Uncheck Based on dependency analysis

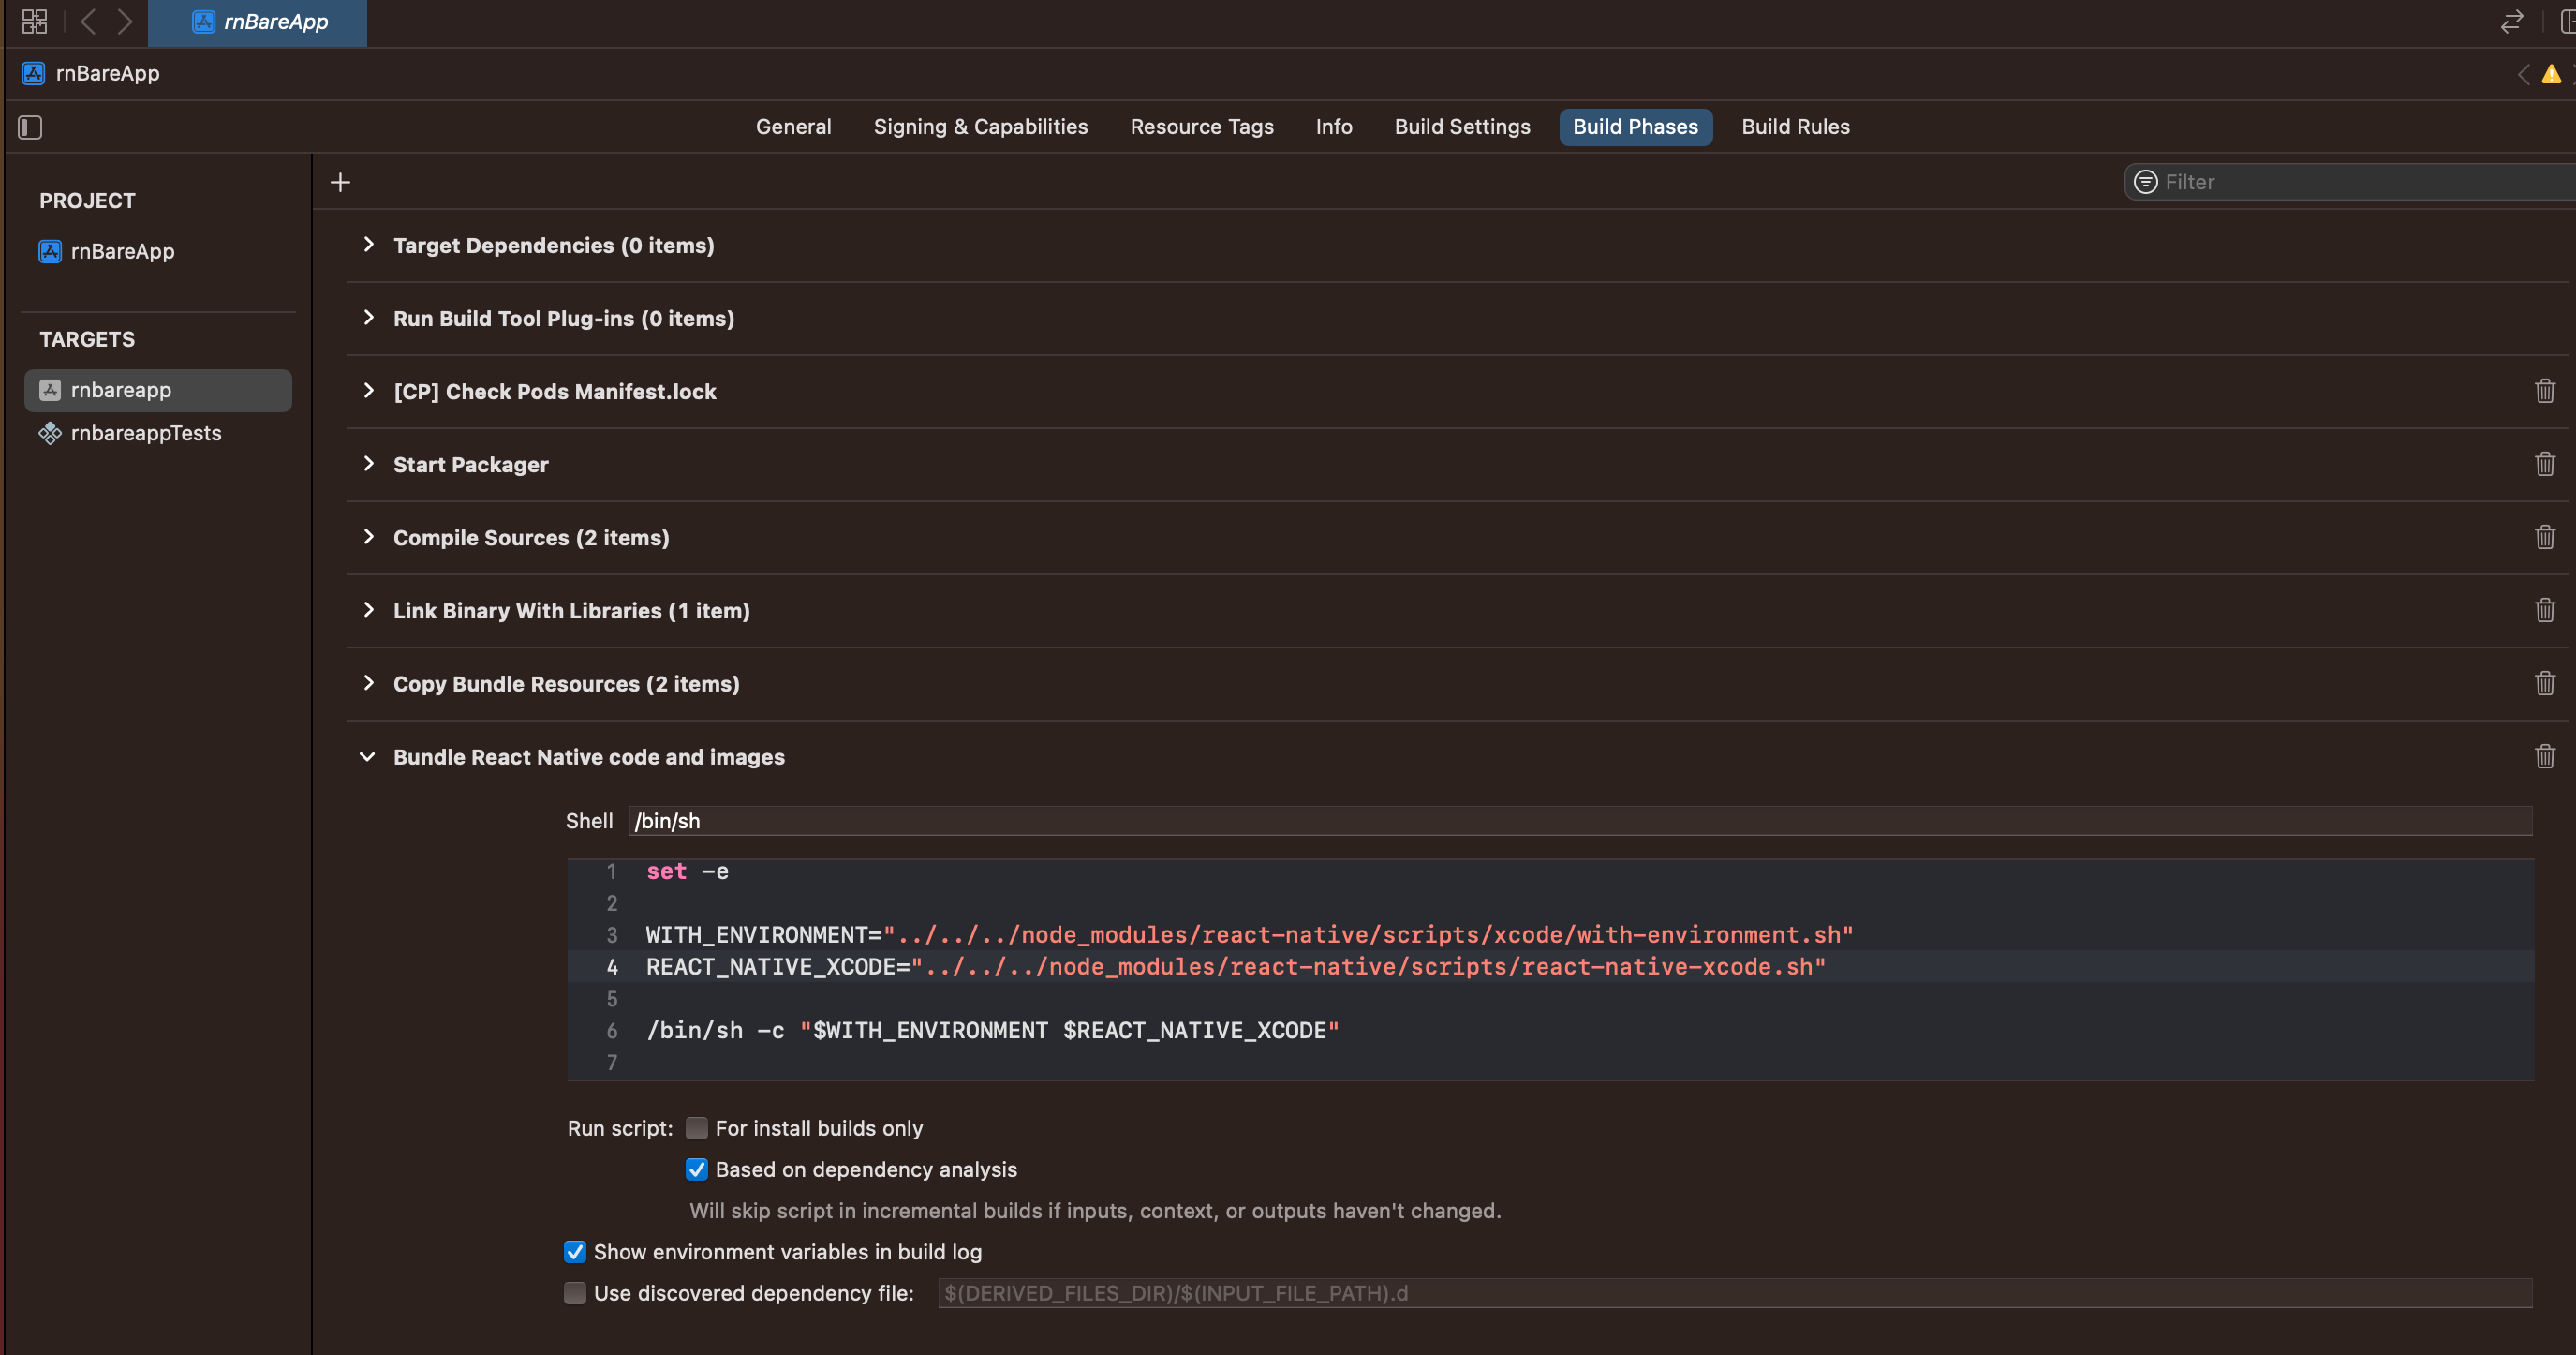click(697, 1169)
